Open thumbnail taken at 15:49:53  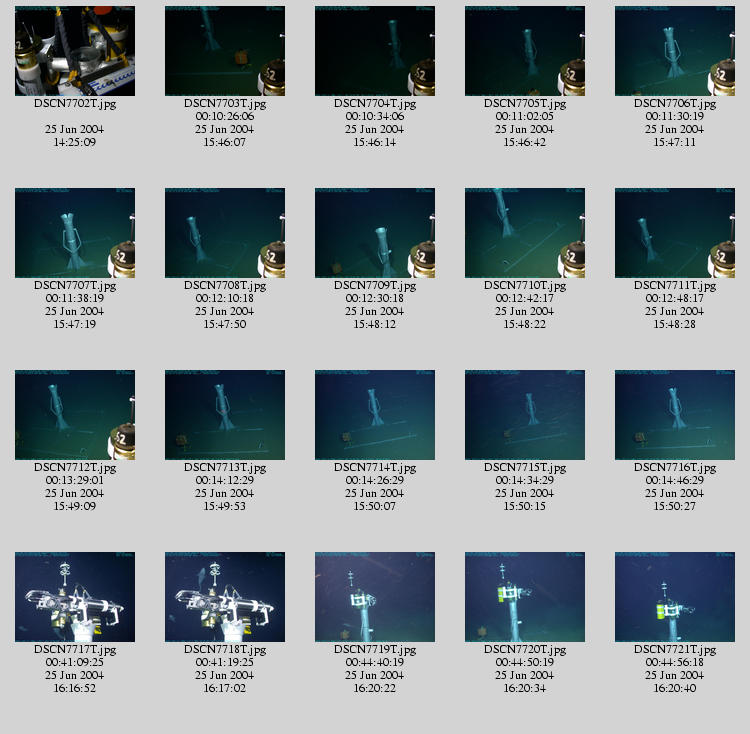tap(225, 415)
